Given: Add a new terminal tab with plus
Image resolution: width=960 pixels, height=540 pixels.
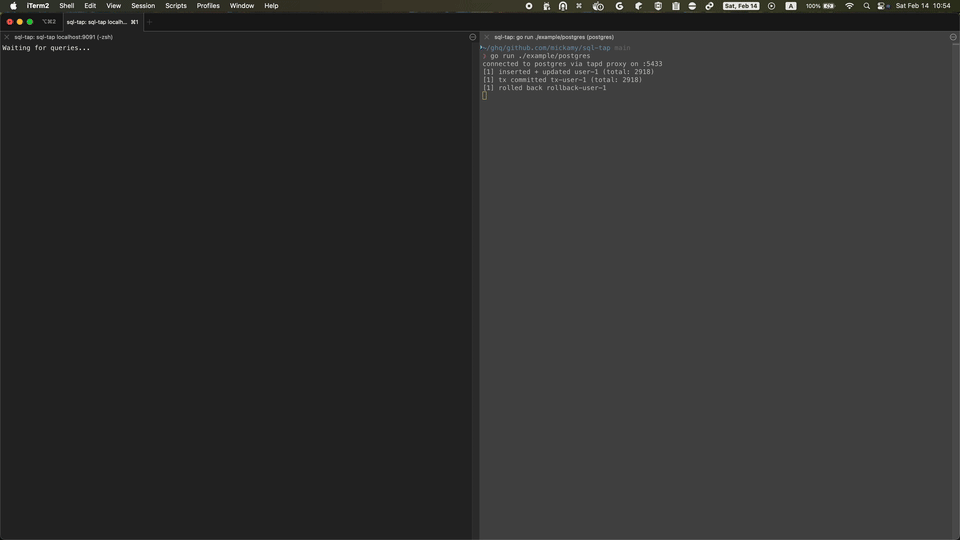Looking at the screenshot, I should [149, 22].
